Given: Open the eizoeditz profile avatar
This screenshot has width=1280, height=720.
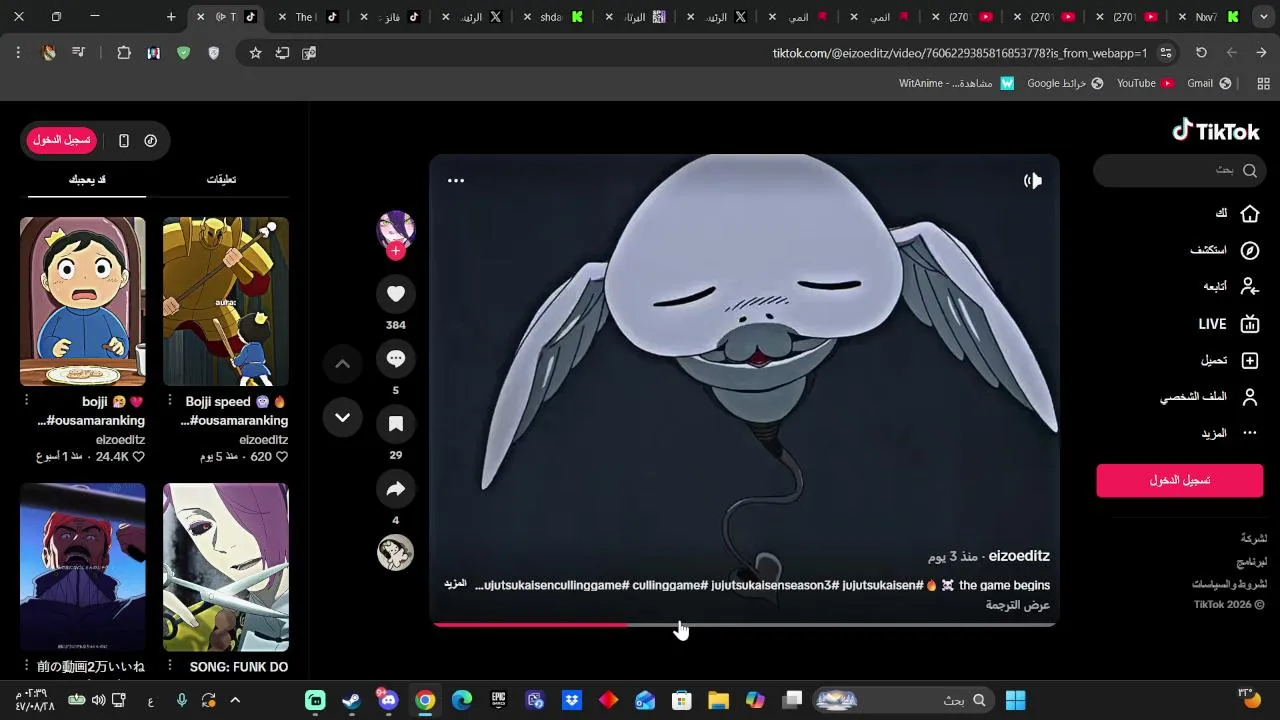Looking at the screenshot, I should coord(396,230).
